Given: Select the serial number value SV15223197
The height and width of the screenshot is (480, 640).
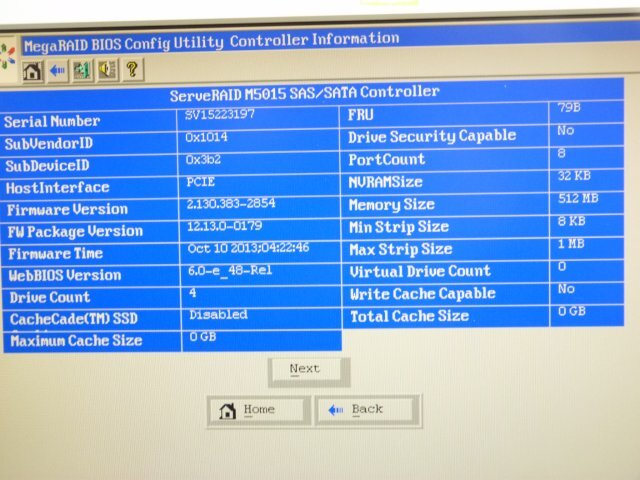Looking at the screenshot, I should coord(220,114).
